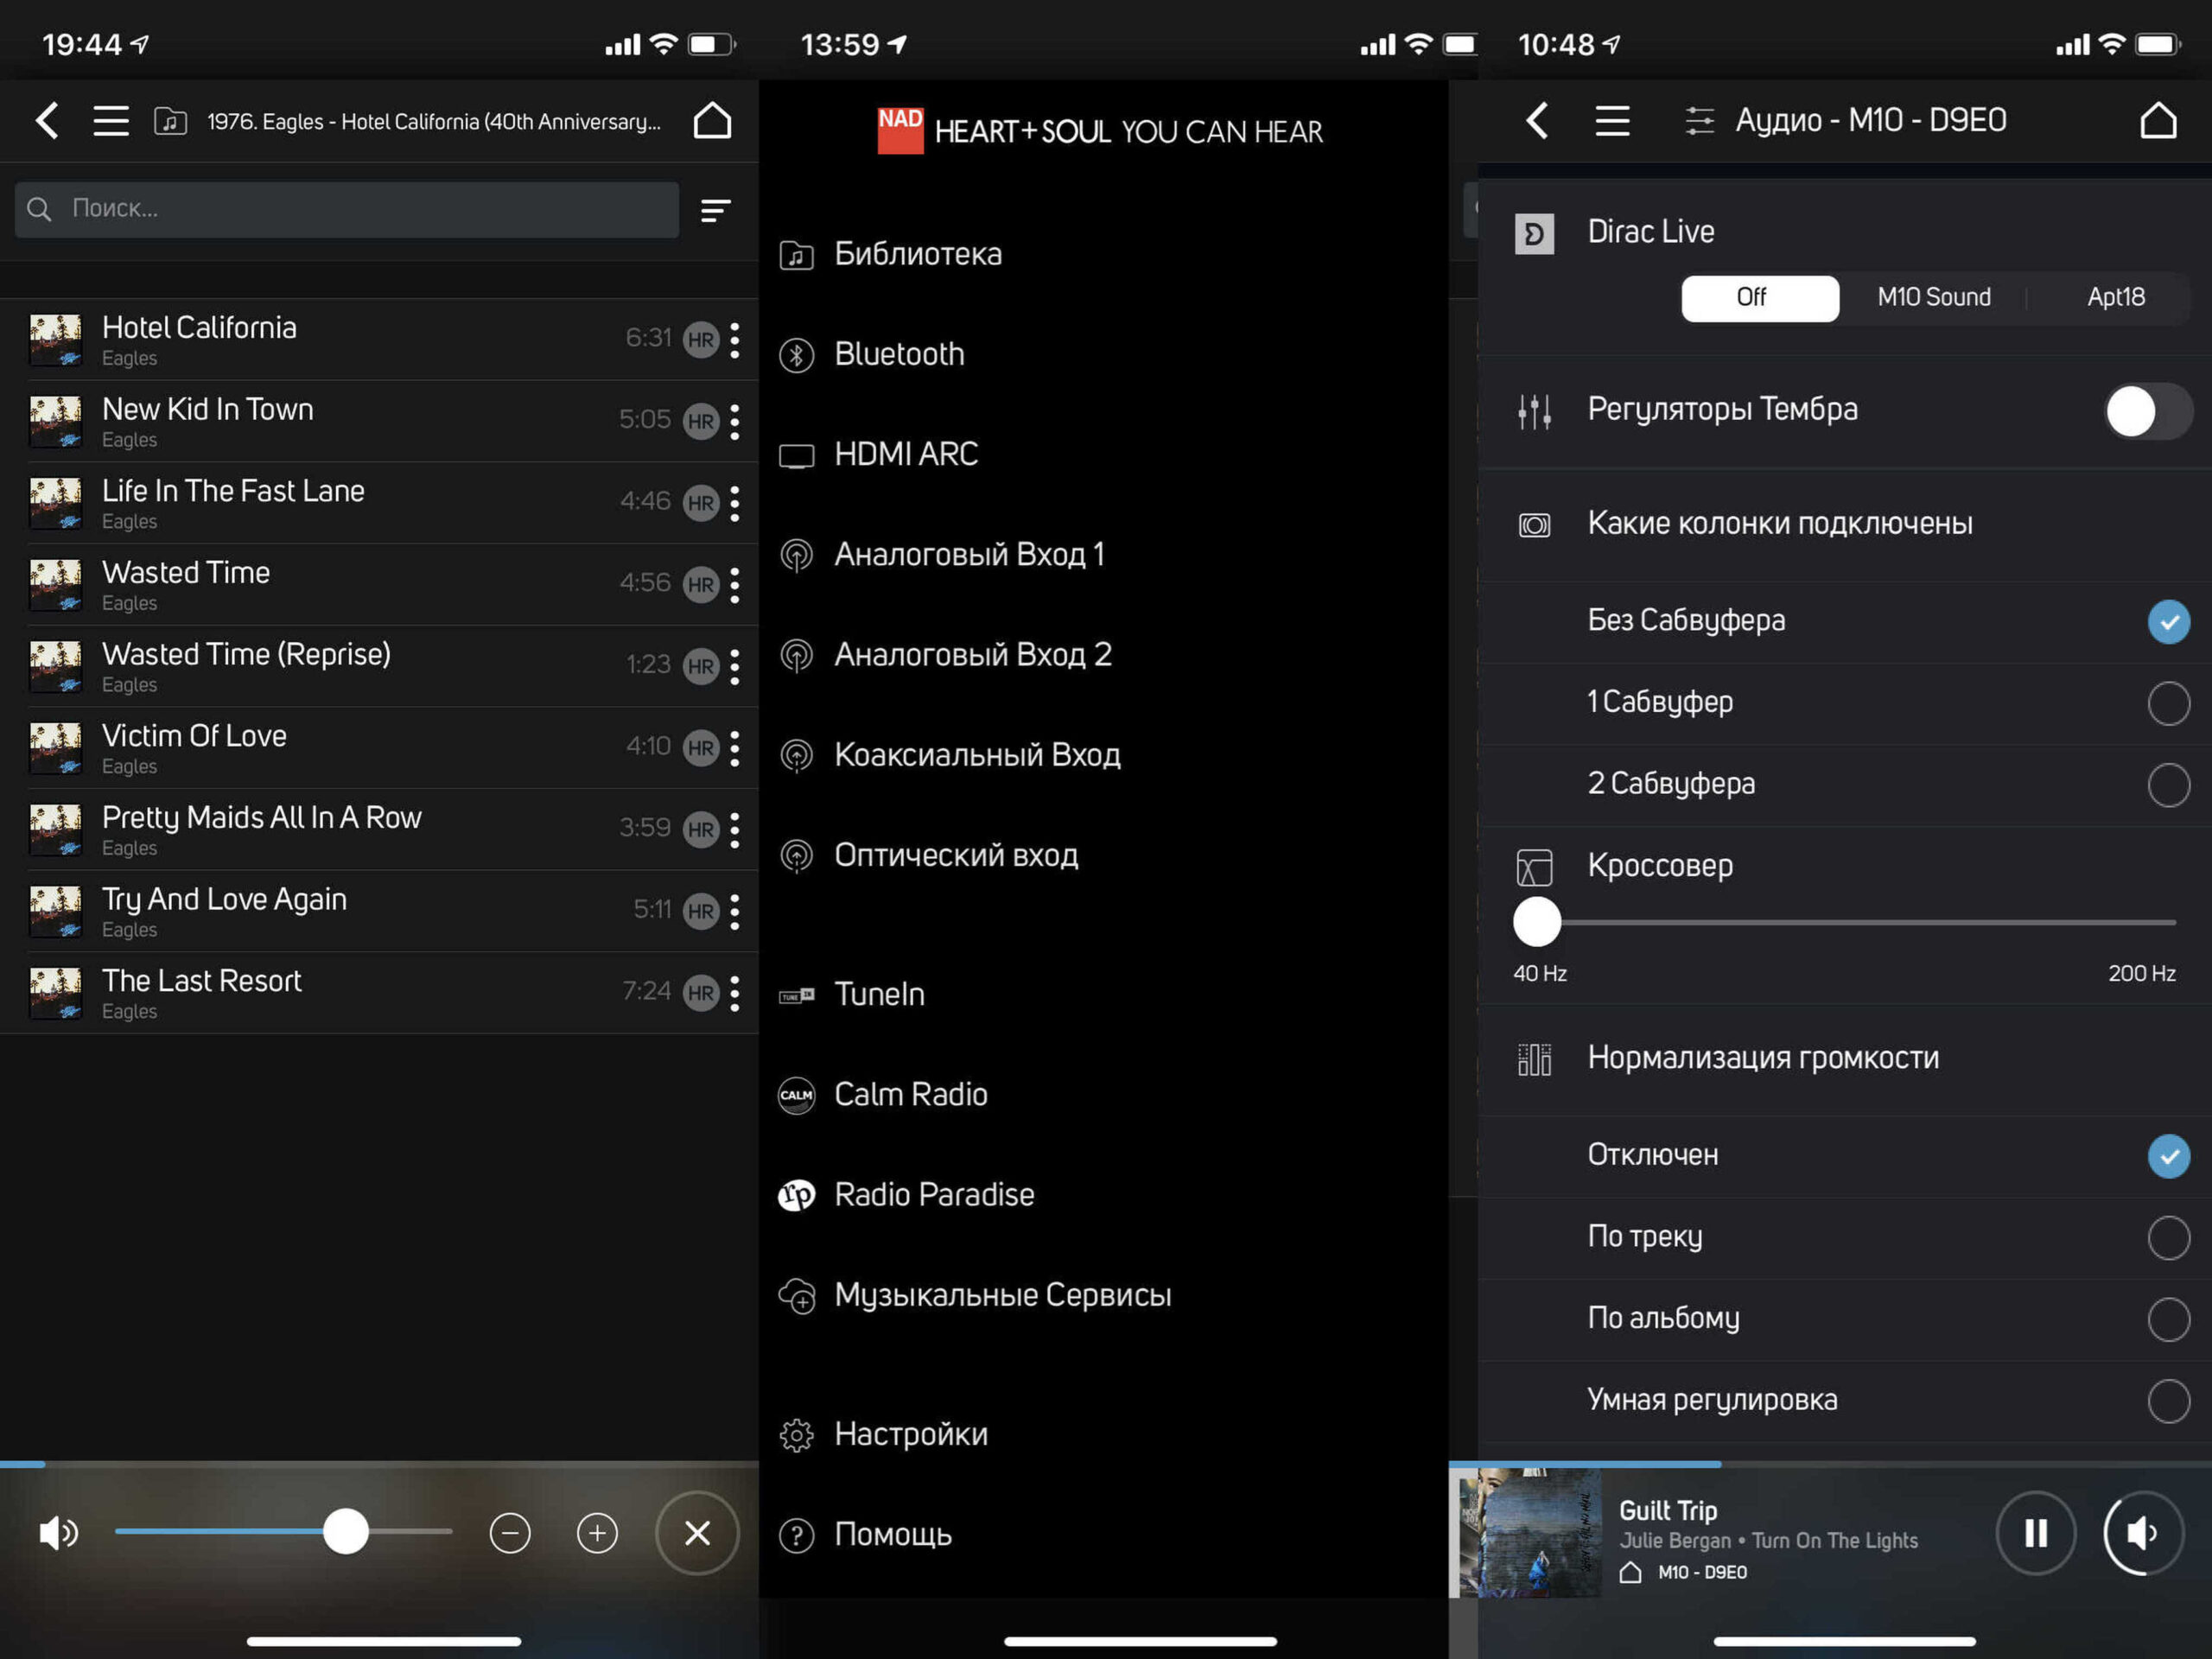The image size is (2212, 1659).
Task: Open the hamburger menu in the album screen
Action: [x=111, y=121]
